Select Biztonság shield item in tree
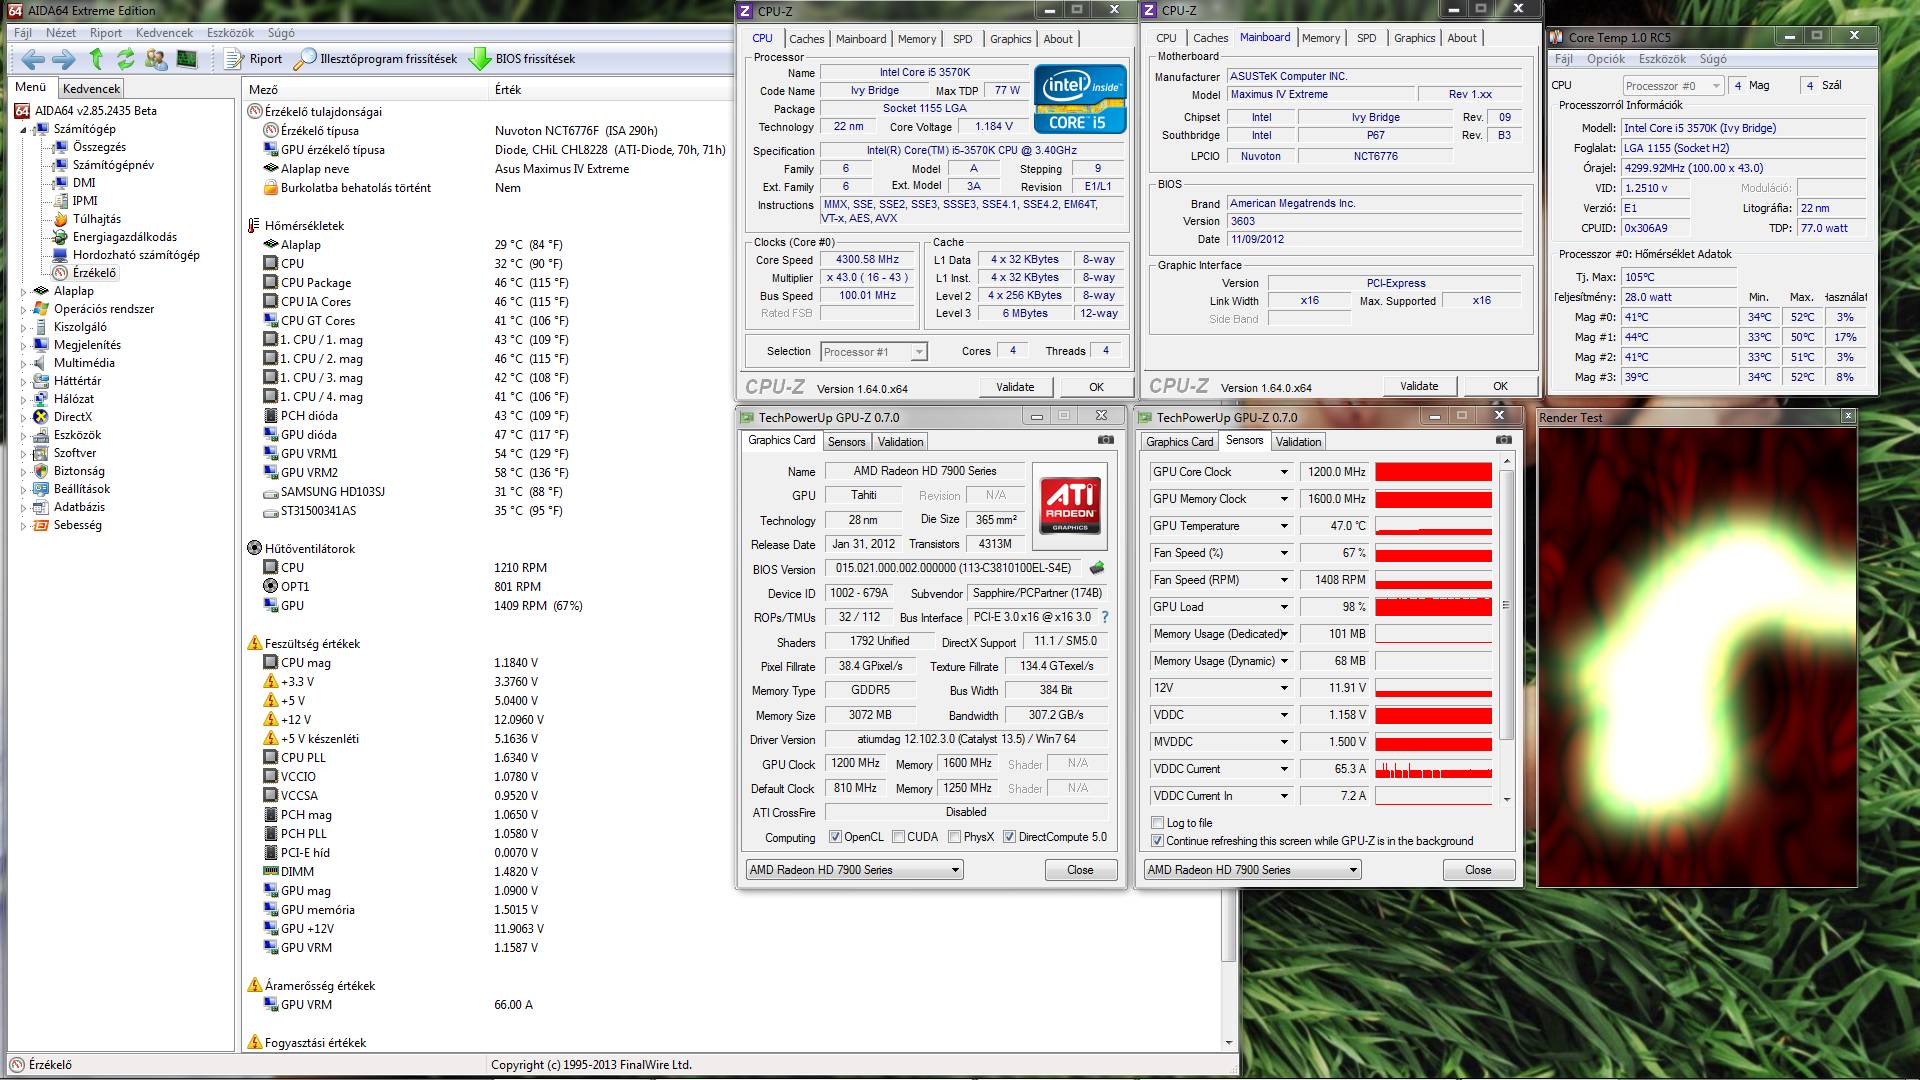The width and height of the screenshot is (1920, 1080). [69, 471]
